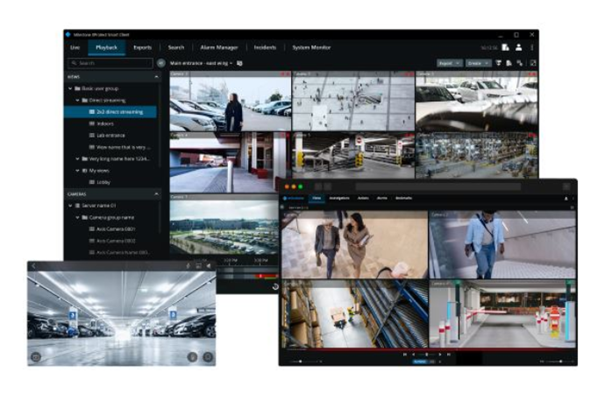The width and height of the screenshot is (605, 400).
Task: Select the Lobby view item
Action: pos(104,182)
